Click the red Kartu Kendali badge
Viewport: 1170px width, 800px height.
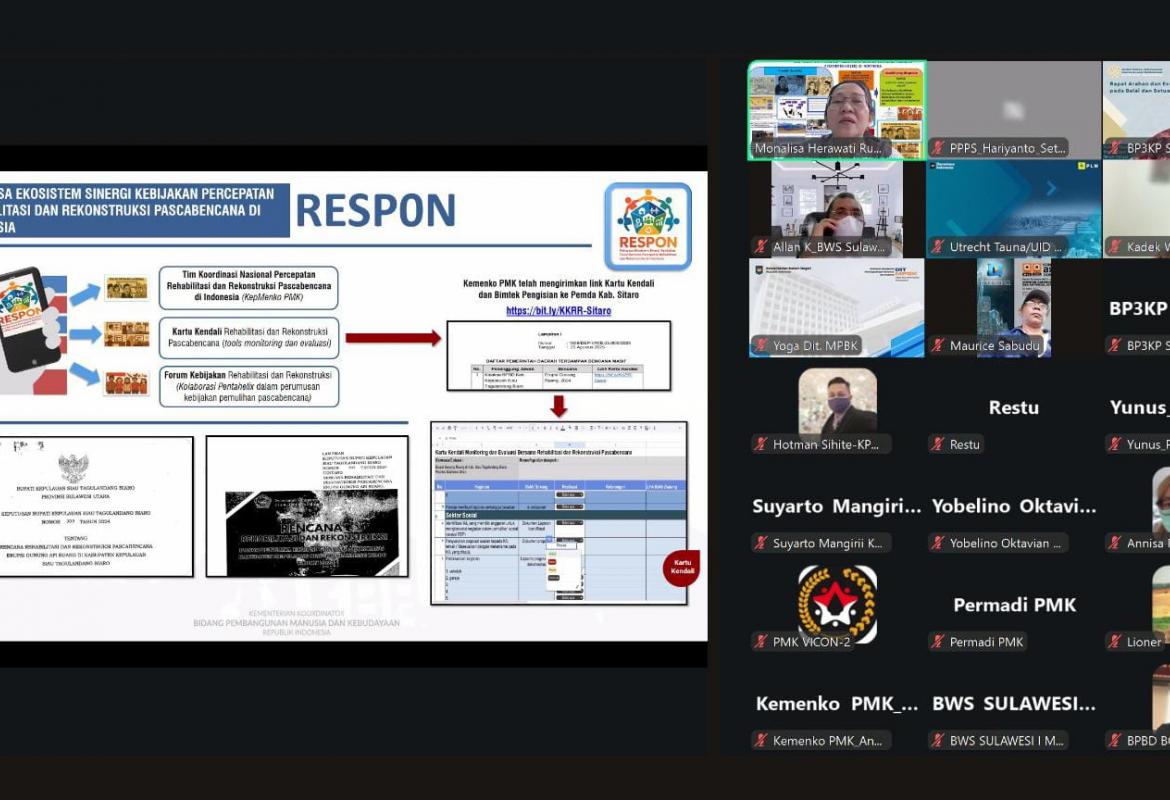pos(682,566)
